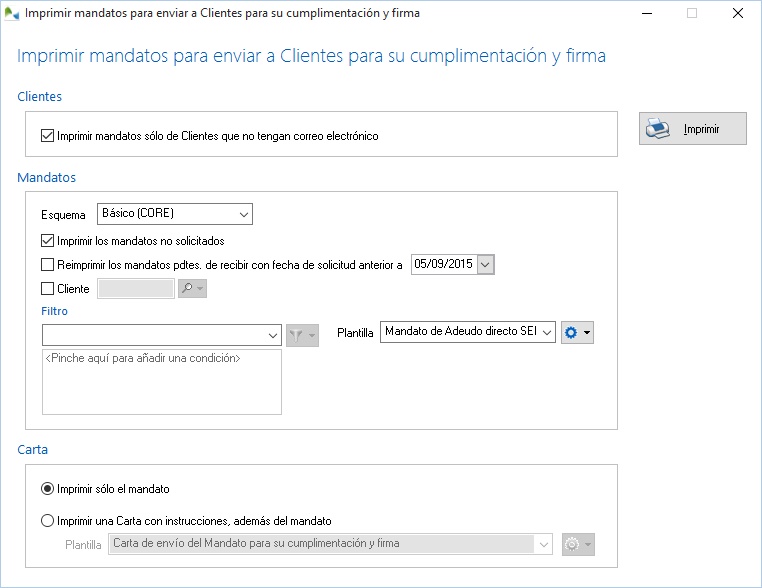This screenshot has width=762, height=588.
Task: Enable 'Reimprimir los mandatos pdtes.' checkbox
Action: 48,265
